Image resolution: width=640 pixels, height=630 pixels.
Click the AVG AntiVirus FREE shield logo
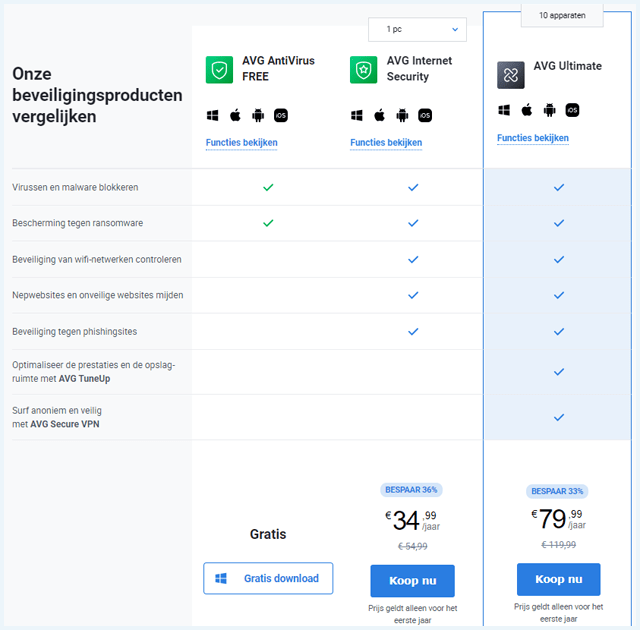point(219,70)
